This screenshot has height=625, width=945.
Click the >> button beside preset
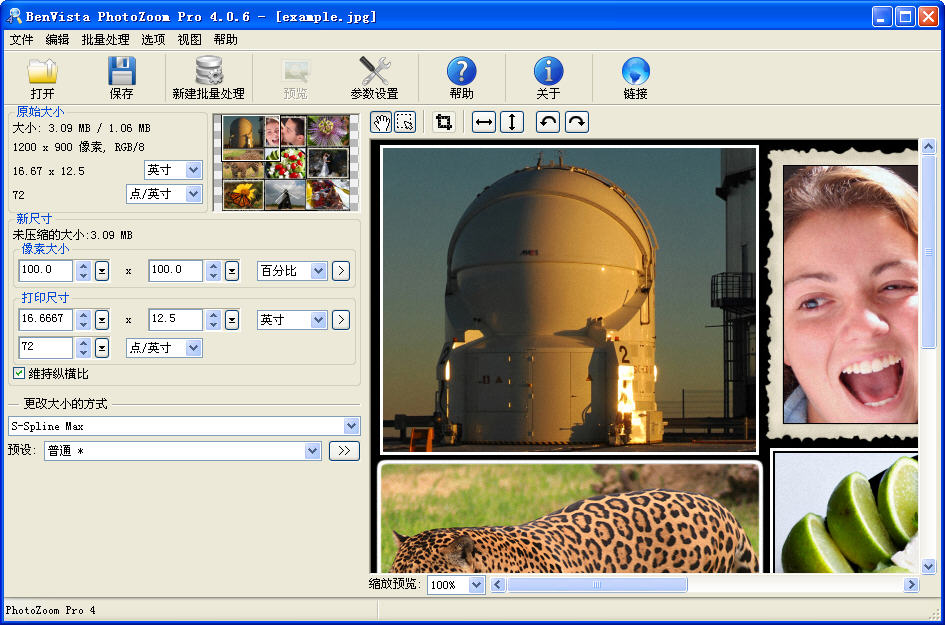click(x=344, y=451)
